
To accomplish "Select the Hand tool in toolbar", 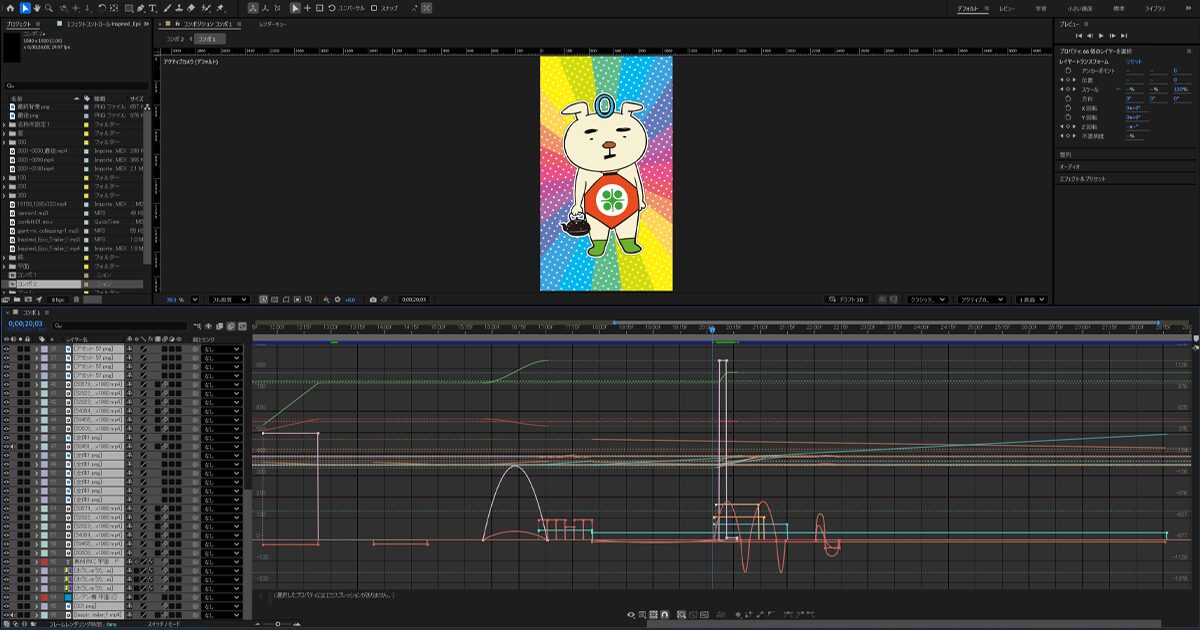I will [37, 8].
